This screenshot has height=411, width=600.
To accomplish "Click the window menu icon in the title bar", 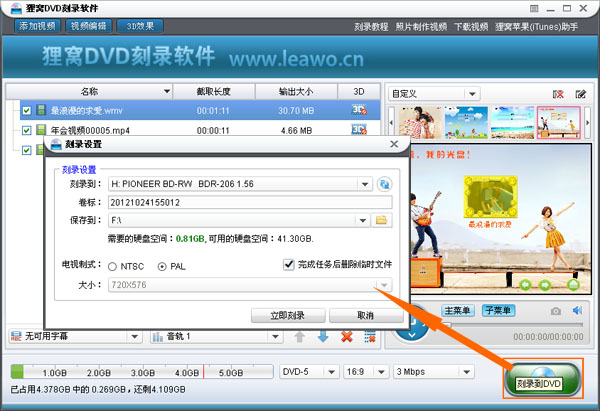I will click(534, 8).
